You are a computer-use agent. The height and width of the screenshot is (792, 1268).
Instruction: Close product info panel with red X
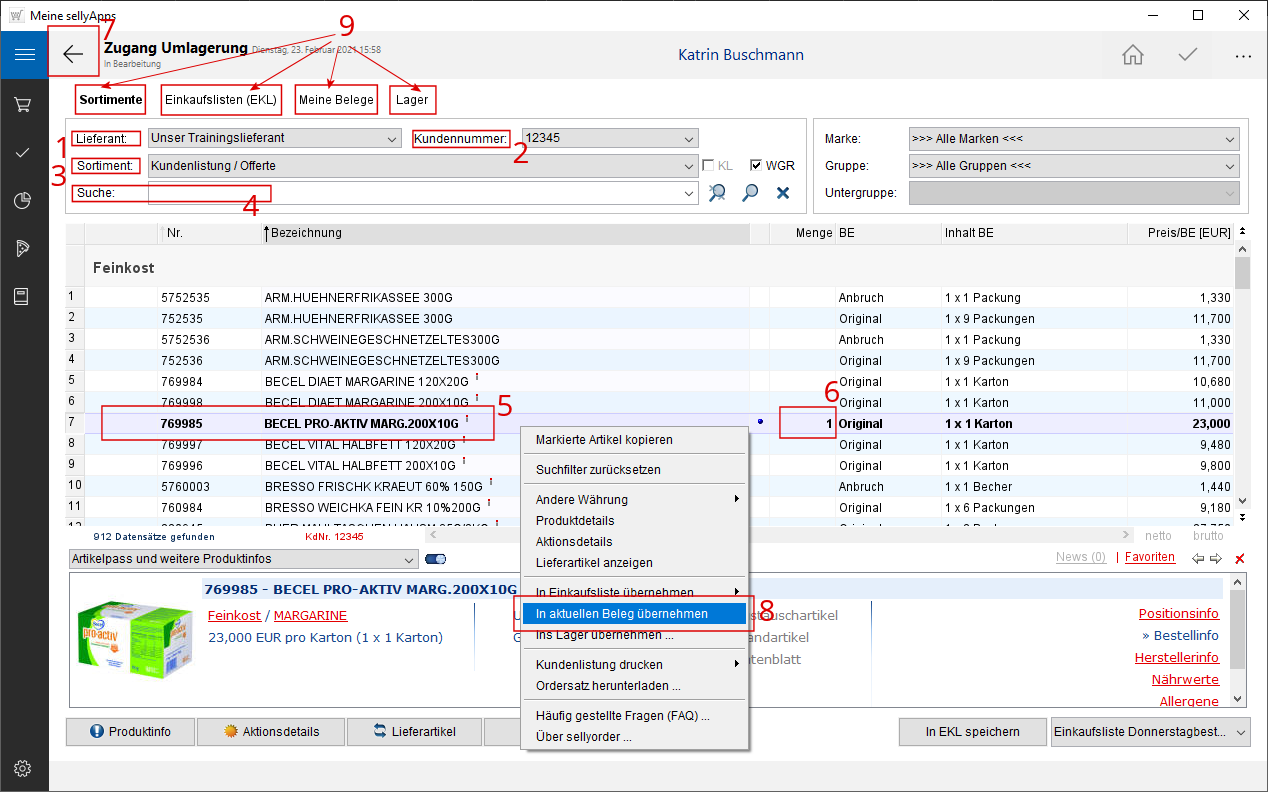(x=1240, y=558)
